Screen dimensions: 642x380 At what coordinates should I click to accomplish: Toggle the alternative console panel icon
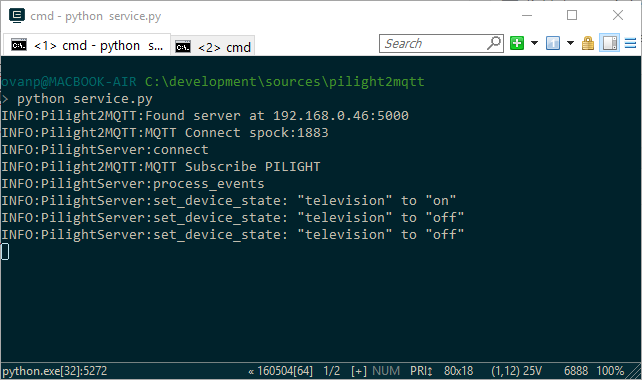pyautogui.click(x=610, y=43)
